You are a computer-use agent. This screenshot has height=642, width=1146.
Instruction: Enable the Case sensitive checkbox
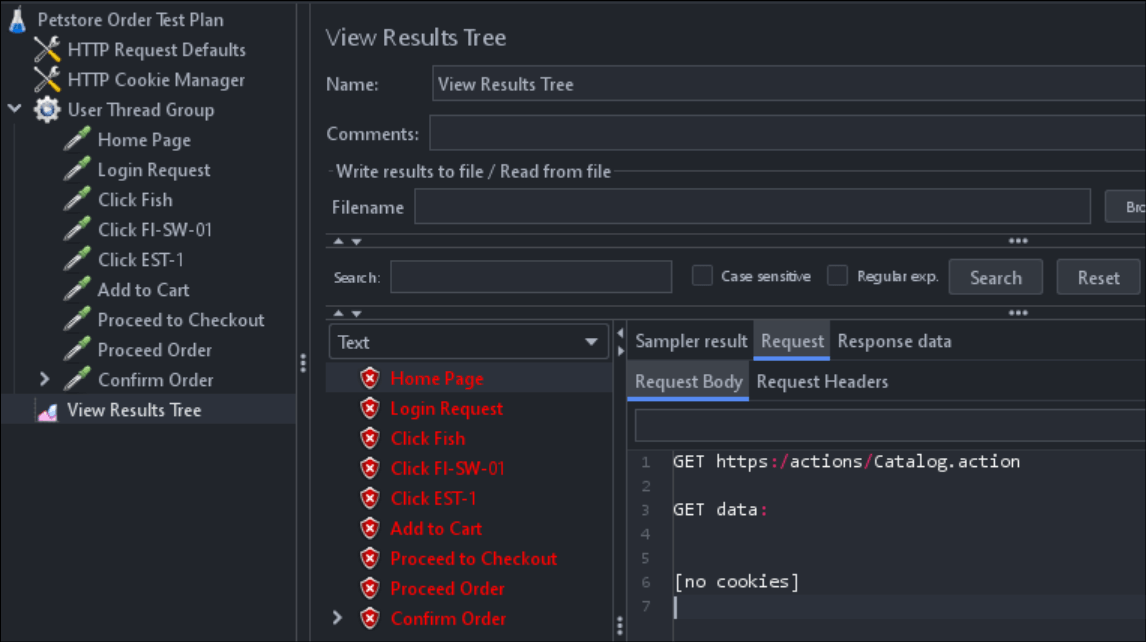pos(702,276)
